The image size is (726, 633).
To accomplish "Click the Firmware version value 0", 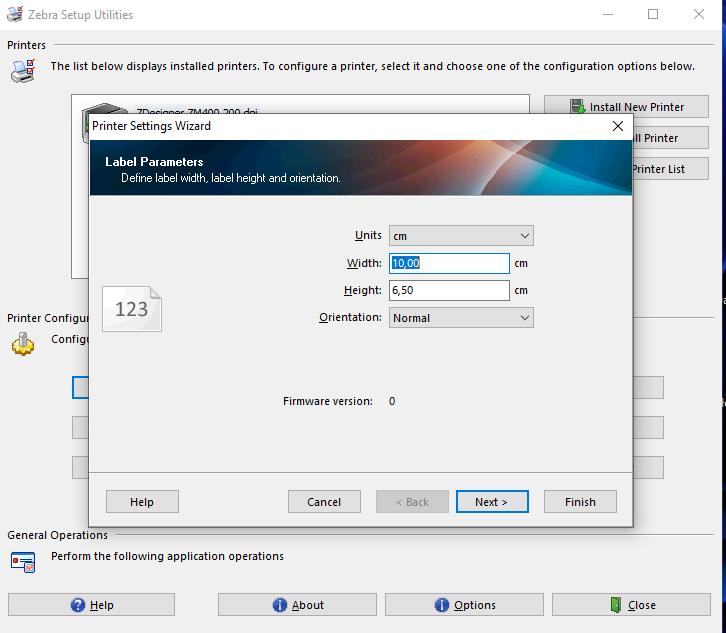I will pyautogui.click(x=392, y=401).
